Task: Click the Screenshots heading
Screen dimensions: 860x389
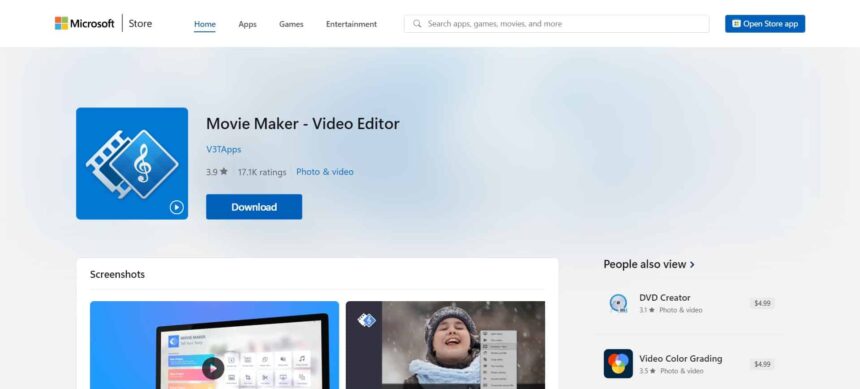Action: click(117, 274)
